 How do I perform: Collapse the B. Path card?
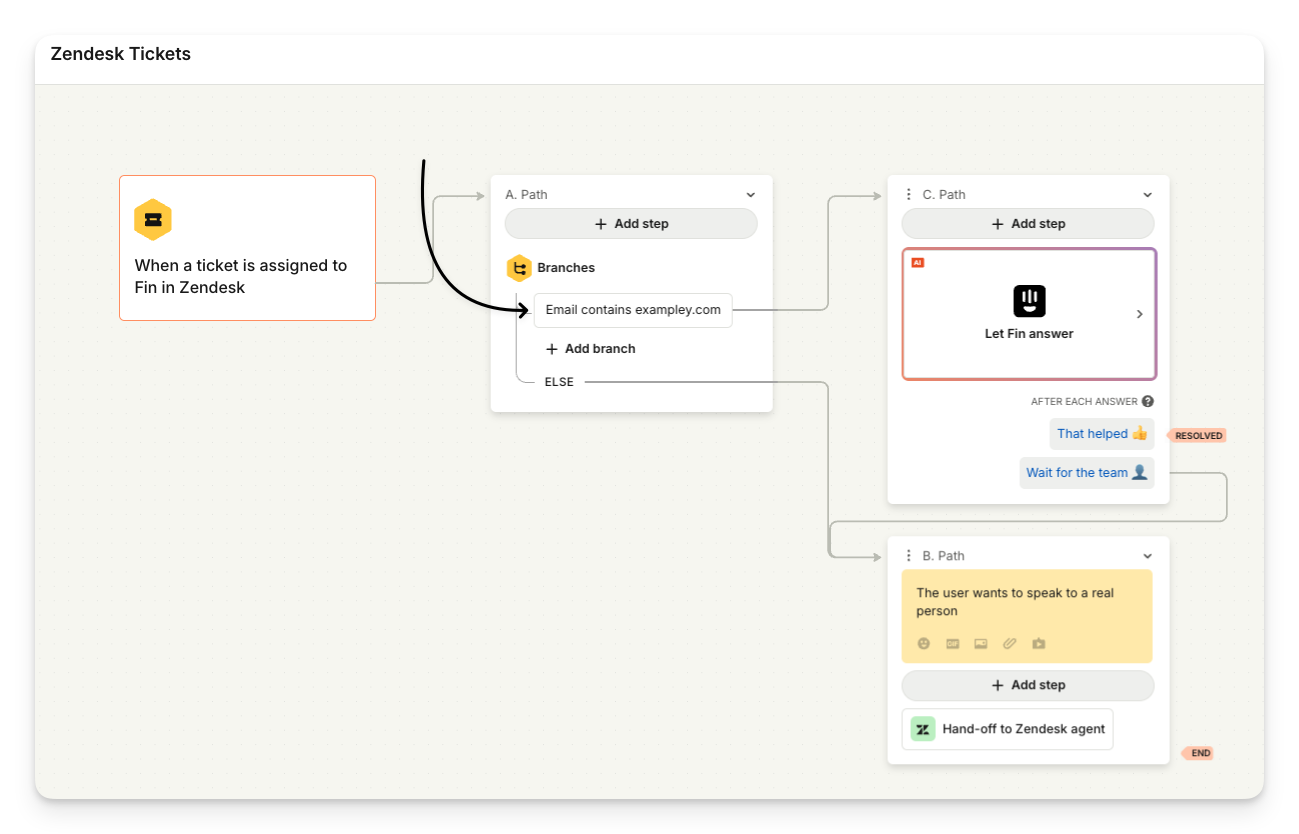click(1148, 556)
